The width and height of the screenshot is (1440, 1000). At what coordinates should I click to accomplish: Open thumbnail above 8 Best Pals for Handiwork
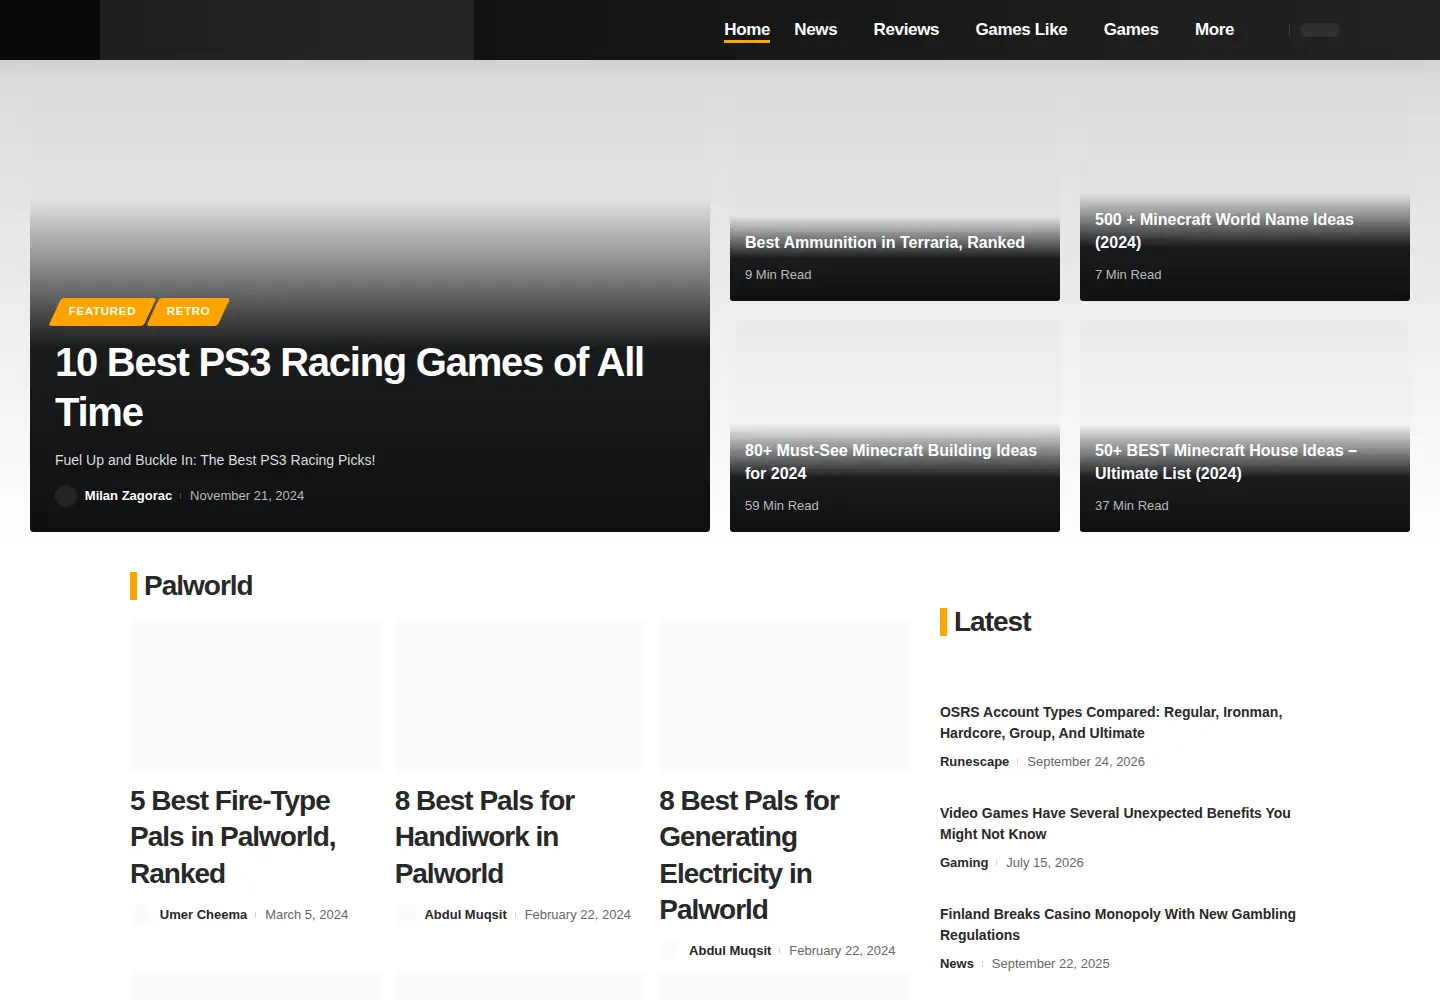(x=520, y=695)
